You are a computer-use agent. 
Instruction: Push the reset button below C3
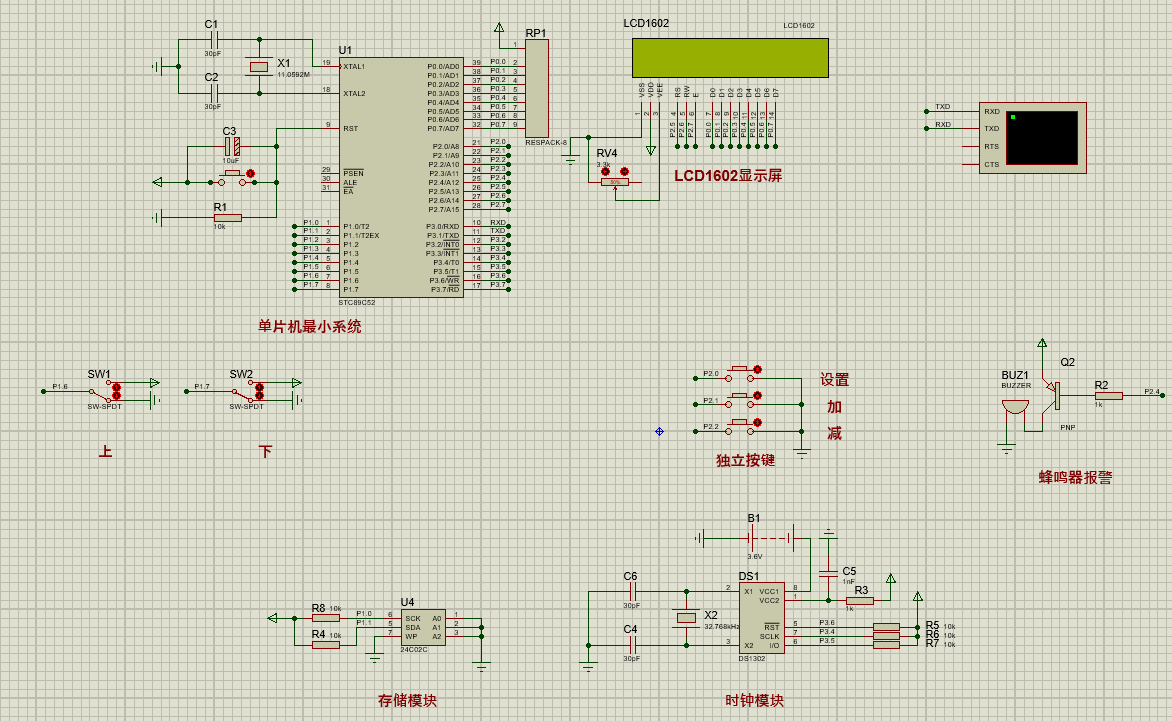click(232, 178)
